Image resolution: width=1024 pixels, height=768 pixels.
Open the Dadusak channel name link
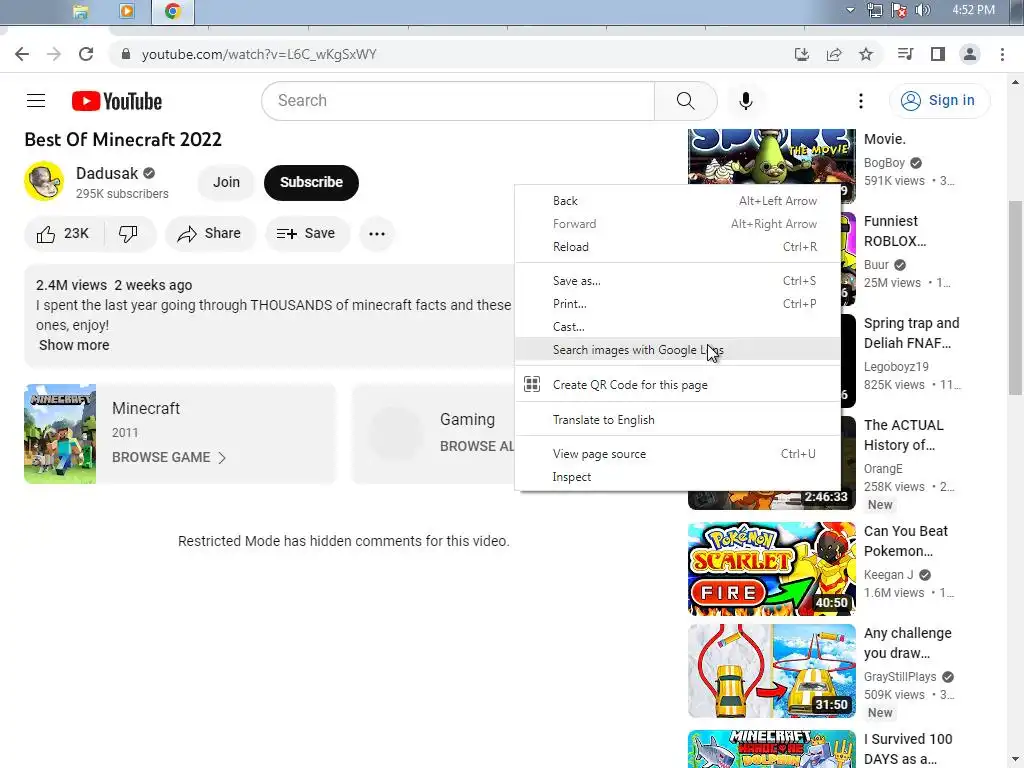coord(107,174)
